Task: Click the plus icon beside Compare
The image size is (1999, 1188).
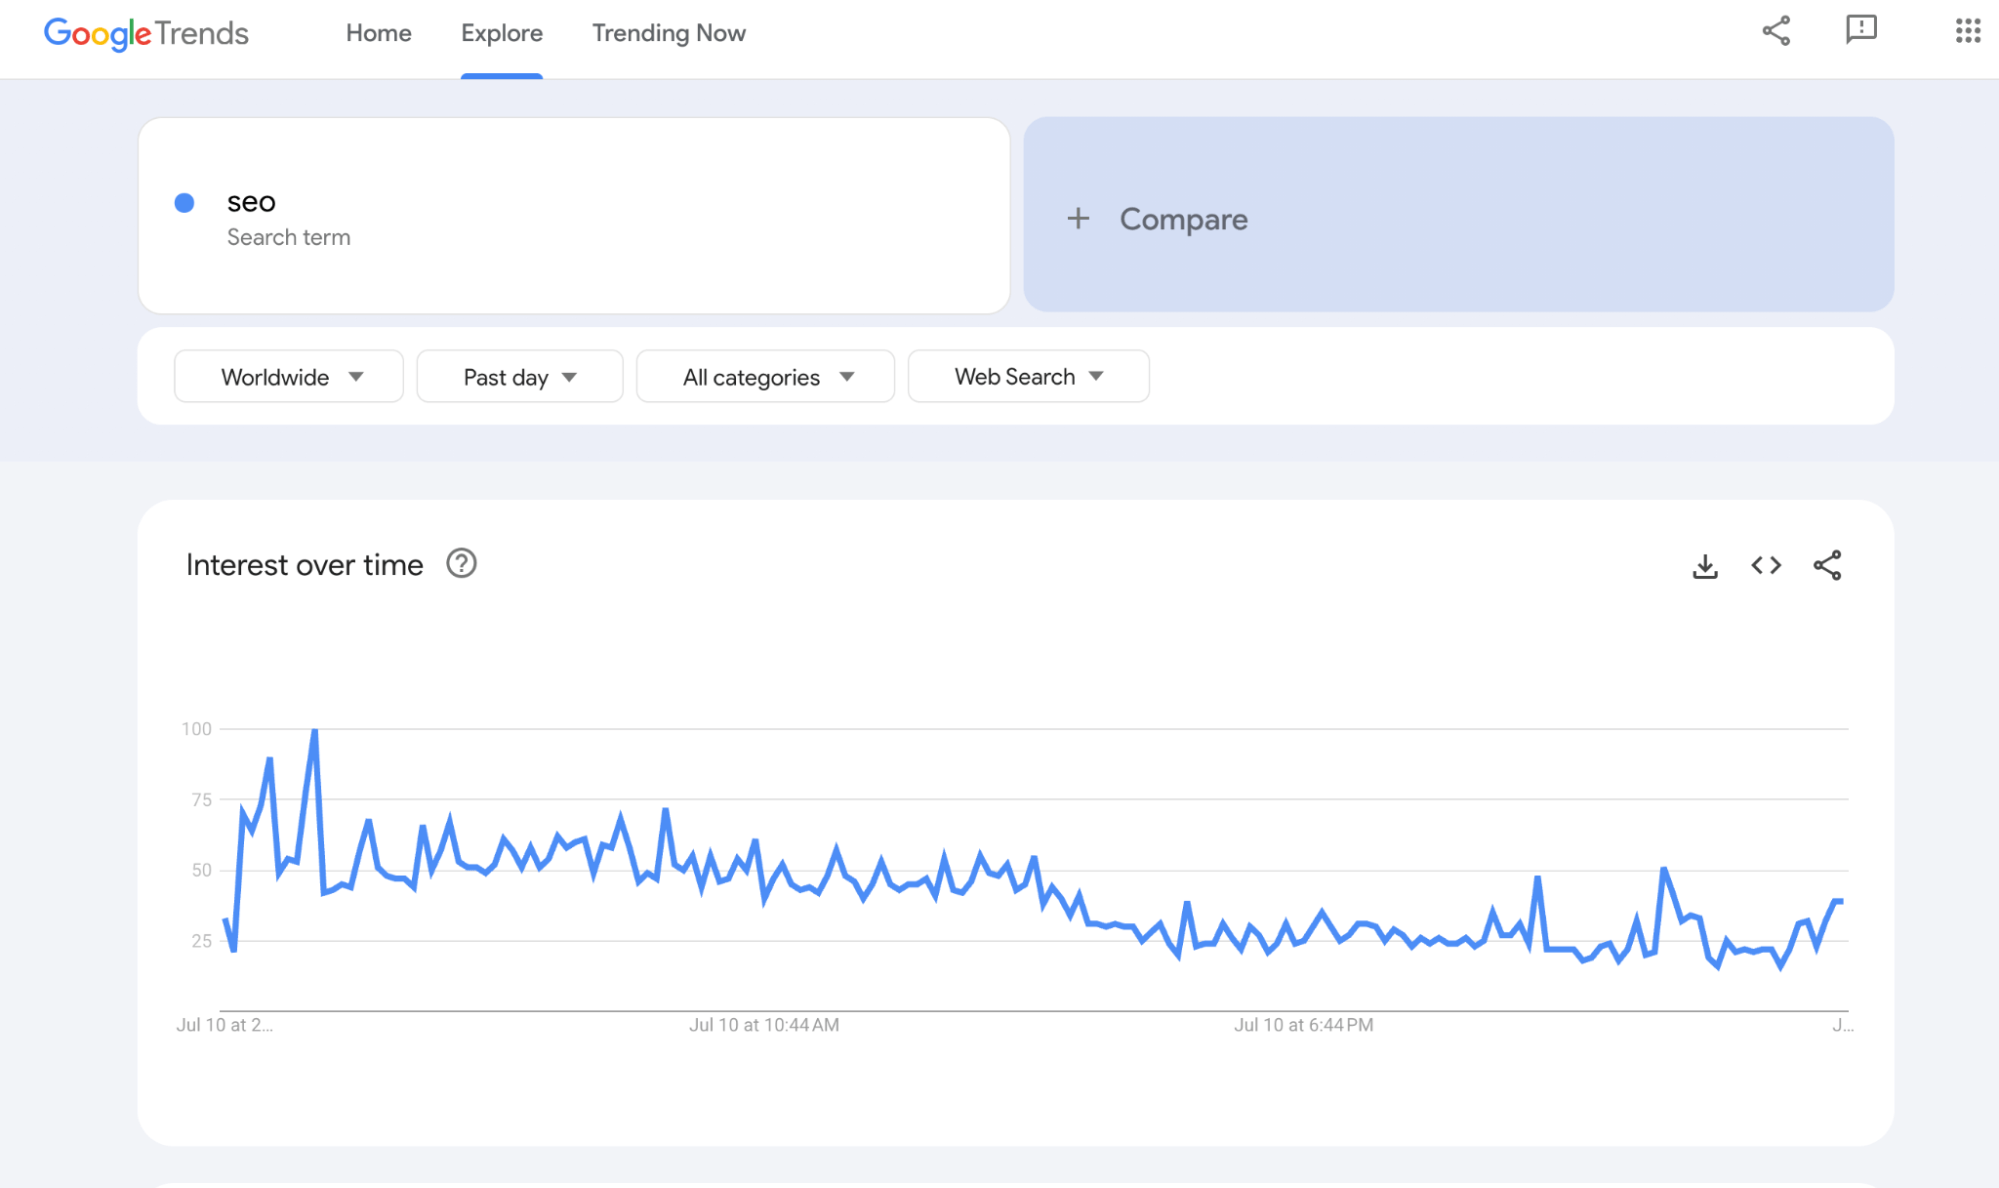Action: (x=1078, y=218)
